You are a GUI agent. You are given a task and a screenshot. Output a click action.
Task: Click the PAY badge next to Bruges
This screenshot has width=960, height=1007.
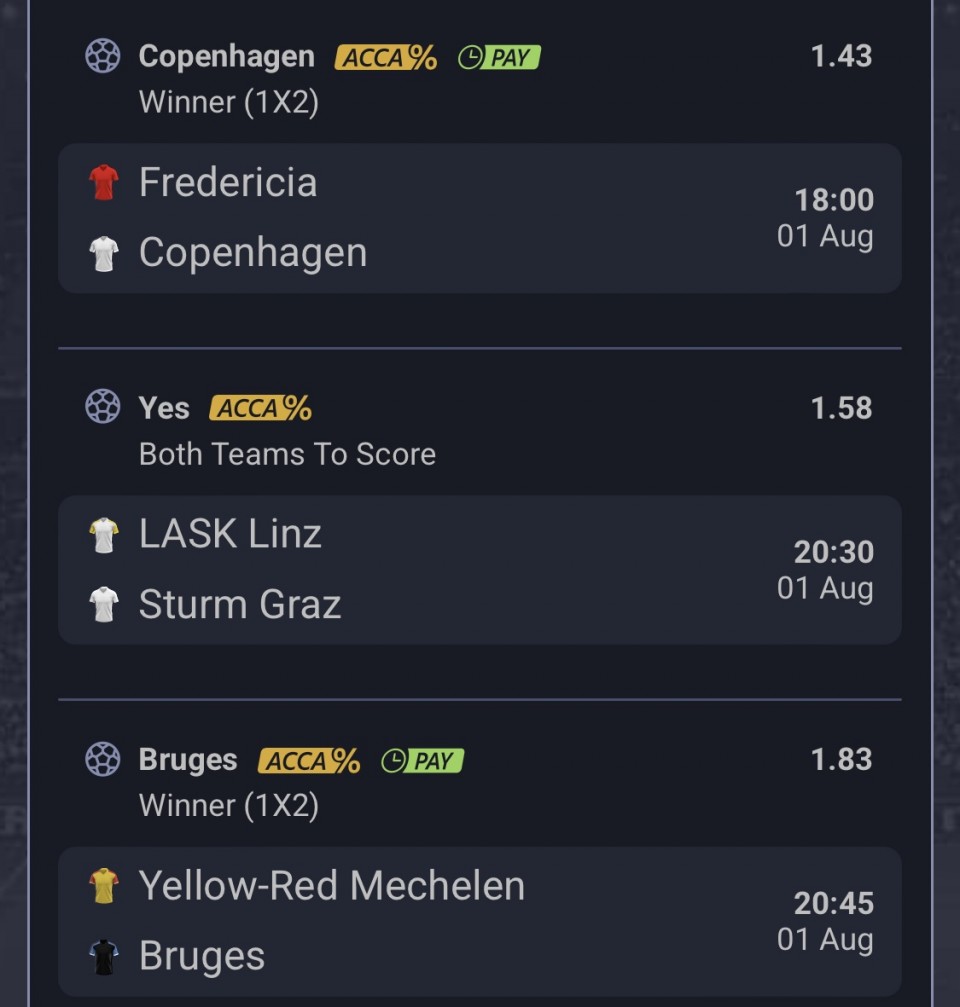(422, 760)
